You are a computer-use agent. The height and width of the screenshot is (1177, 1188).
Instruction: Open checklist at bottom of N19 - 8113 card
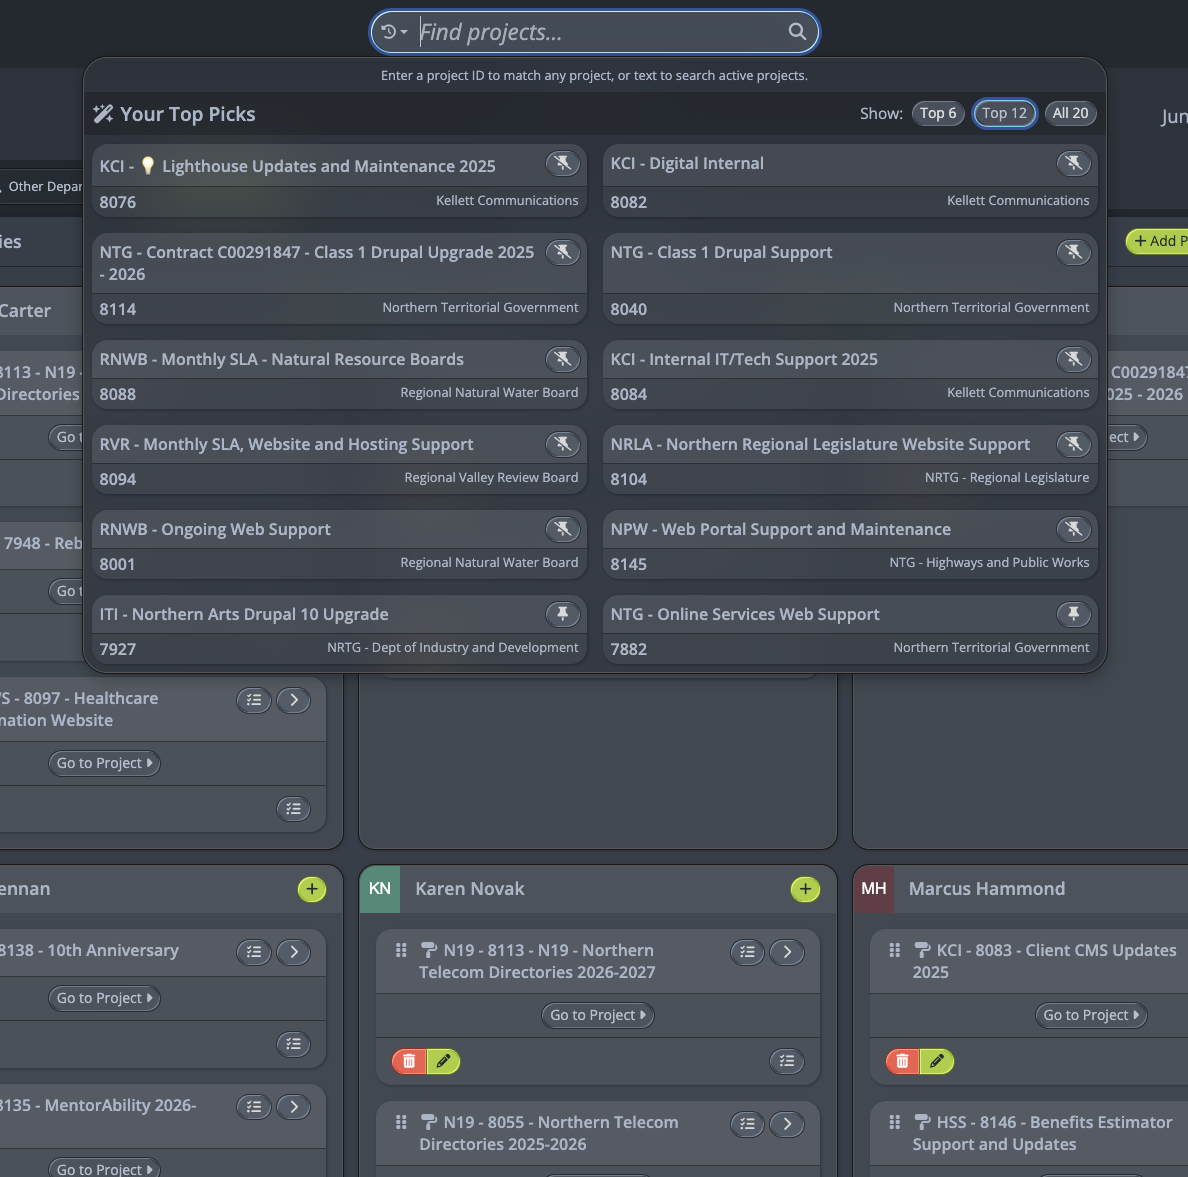coord(786,1061)
